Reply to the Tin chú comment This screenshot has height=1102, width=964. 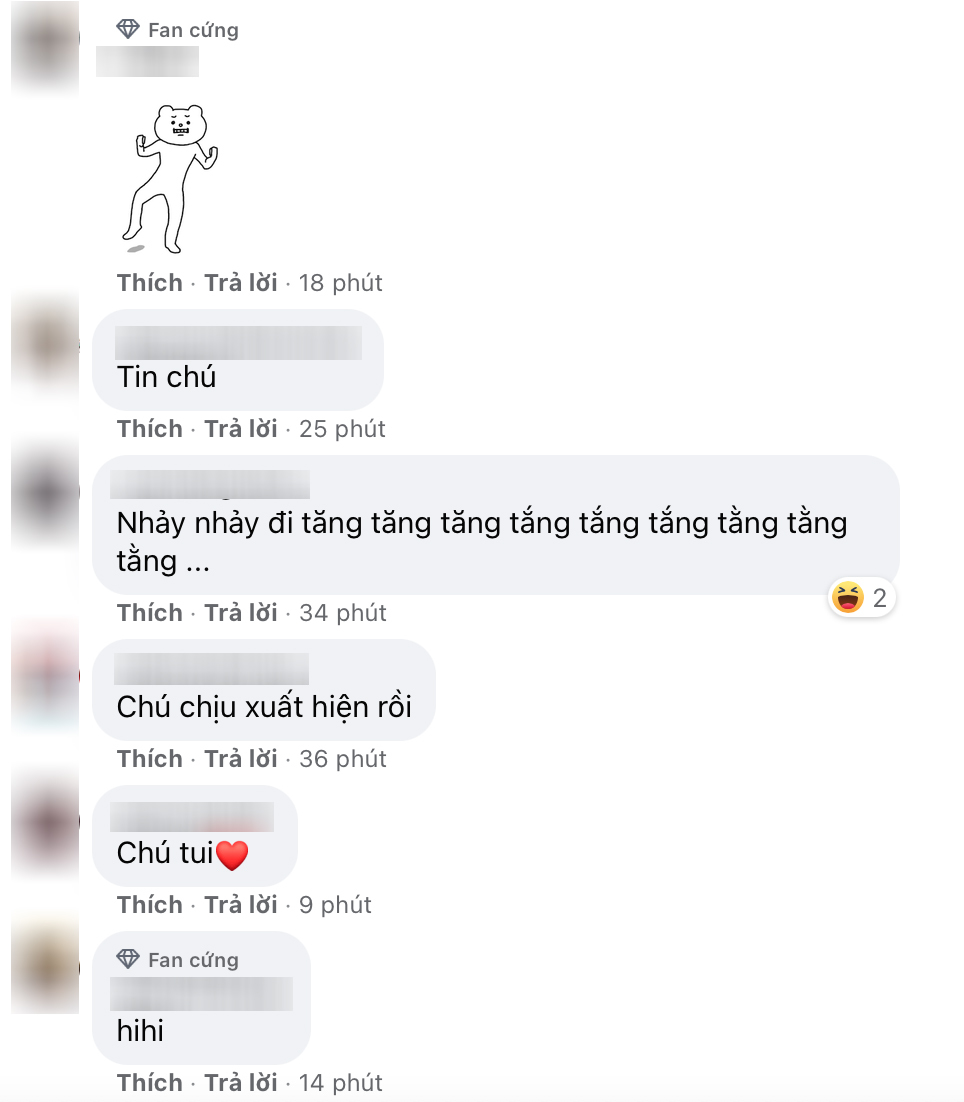point(241,429)
